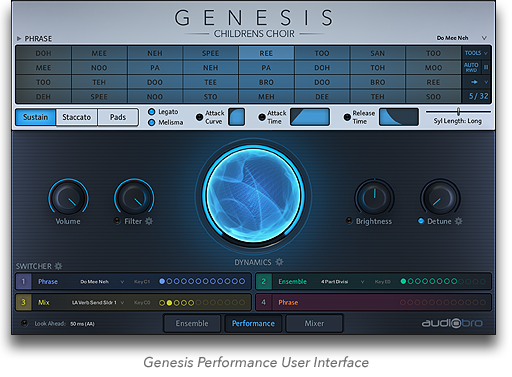Select the Pads articulation button
Viewport: 512px width, 377px height.
pyautogui.click(x=118, y=117)
